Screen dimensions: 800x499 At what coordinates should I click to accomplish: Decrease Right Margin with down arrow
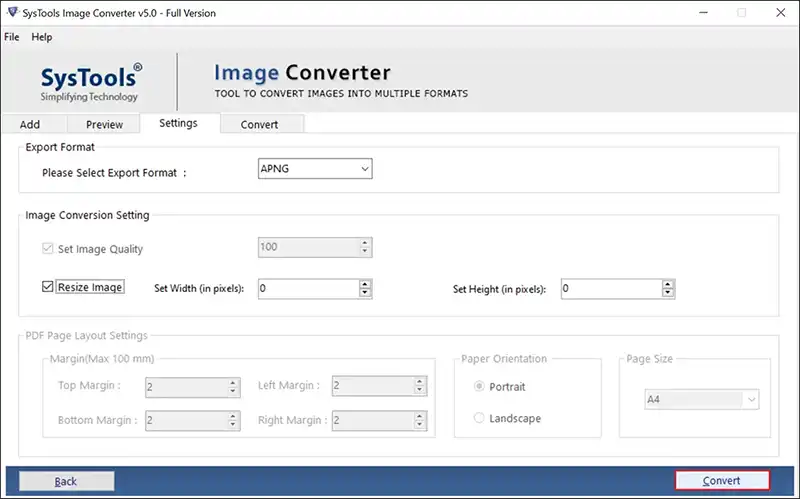[x=420, y=425]
